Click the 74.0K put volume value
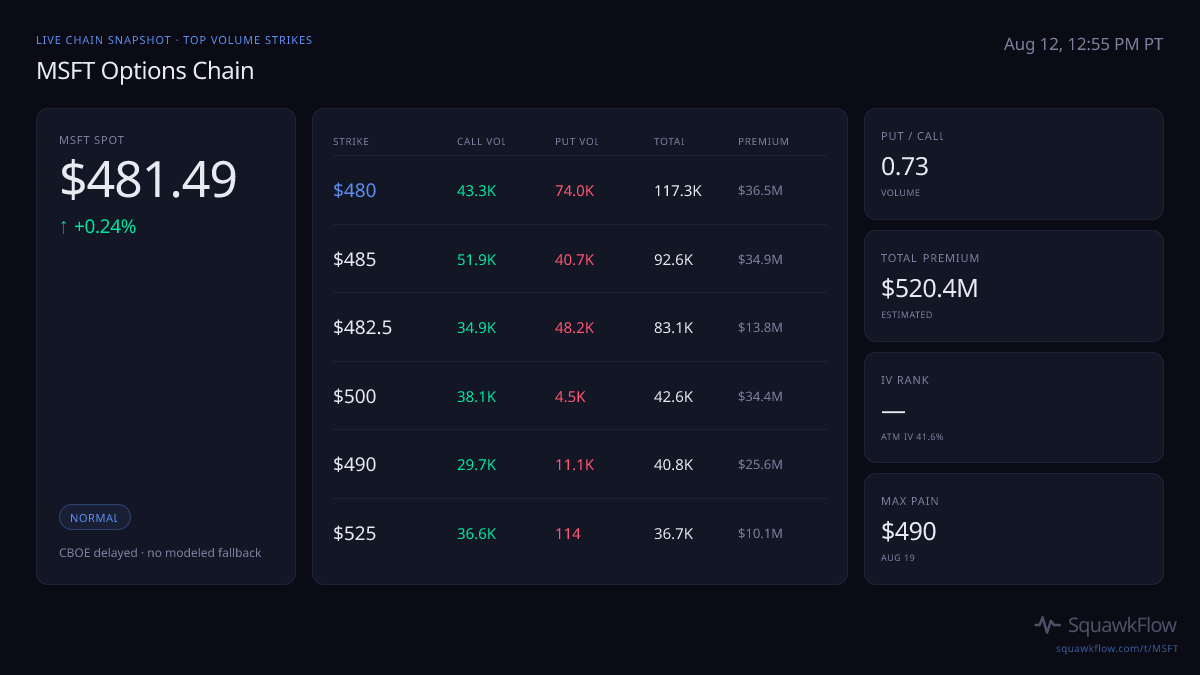The image size is (1200, 675). point(574,190)
